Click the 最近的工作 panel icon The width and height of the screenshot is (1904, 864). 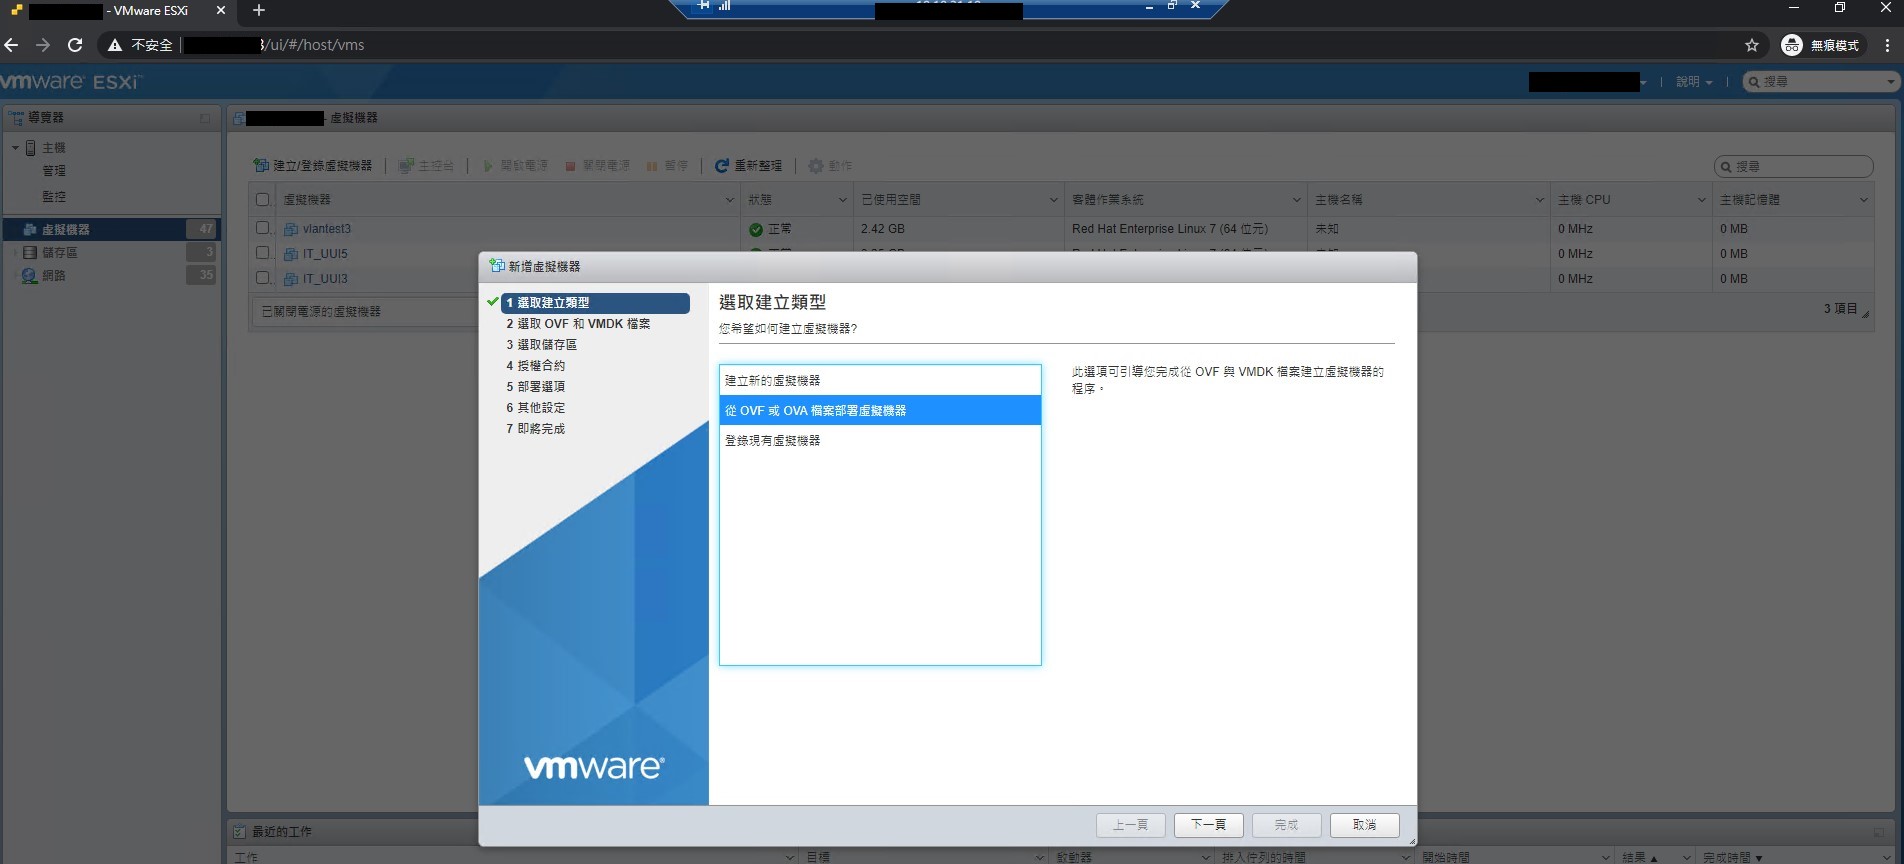coord(239,832)
